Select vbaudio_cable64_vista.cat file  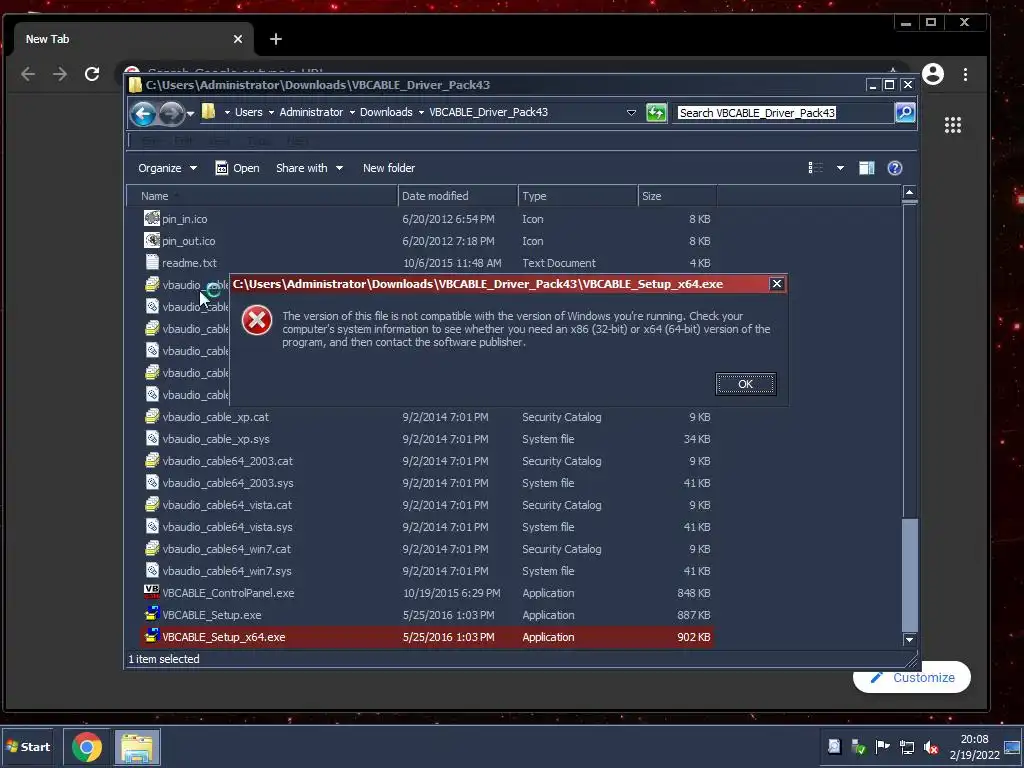coord(427,505)
